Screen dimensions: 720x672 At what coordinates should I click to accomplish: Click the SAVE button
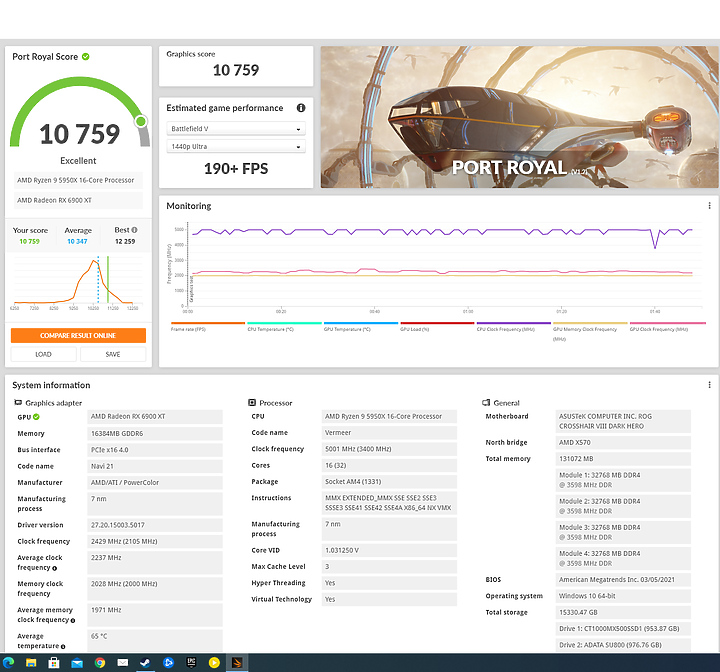113,354
